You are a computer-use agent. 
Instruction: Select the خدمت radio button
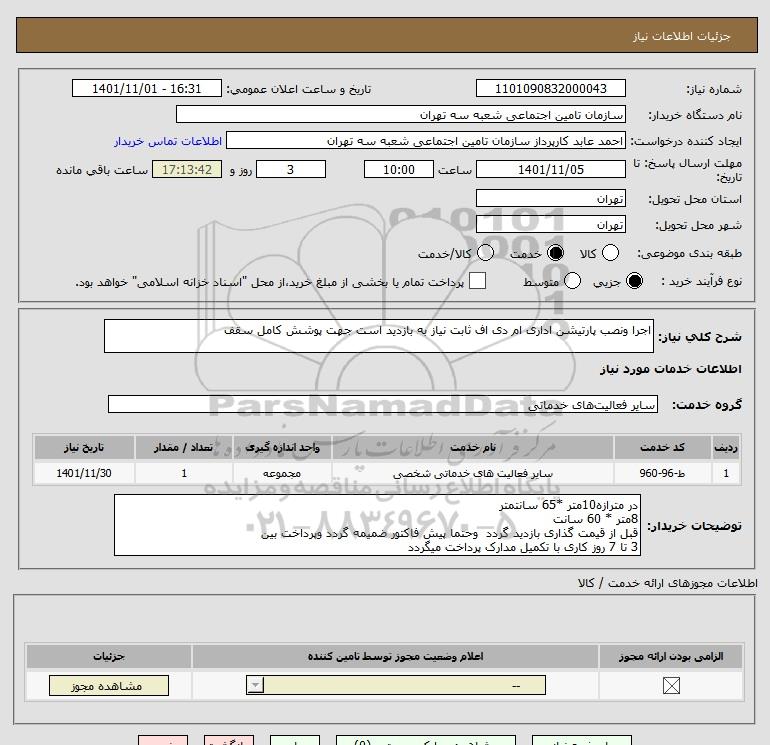tap(556, 253)
